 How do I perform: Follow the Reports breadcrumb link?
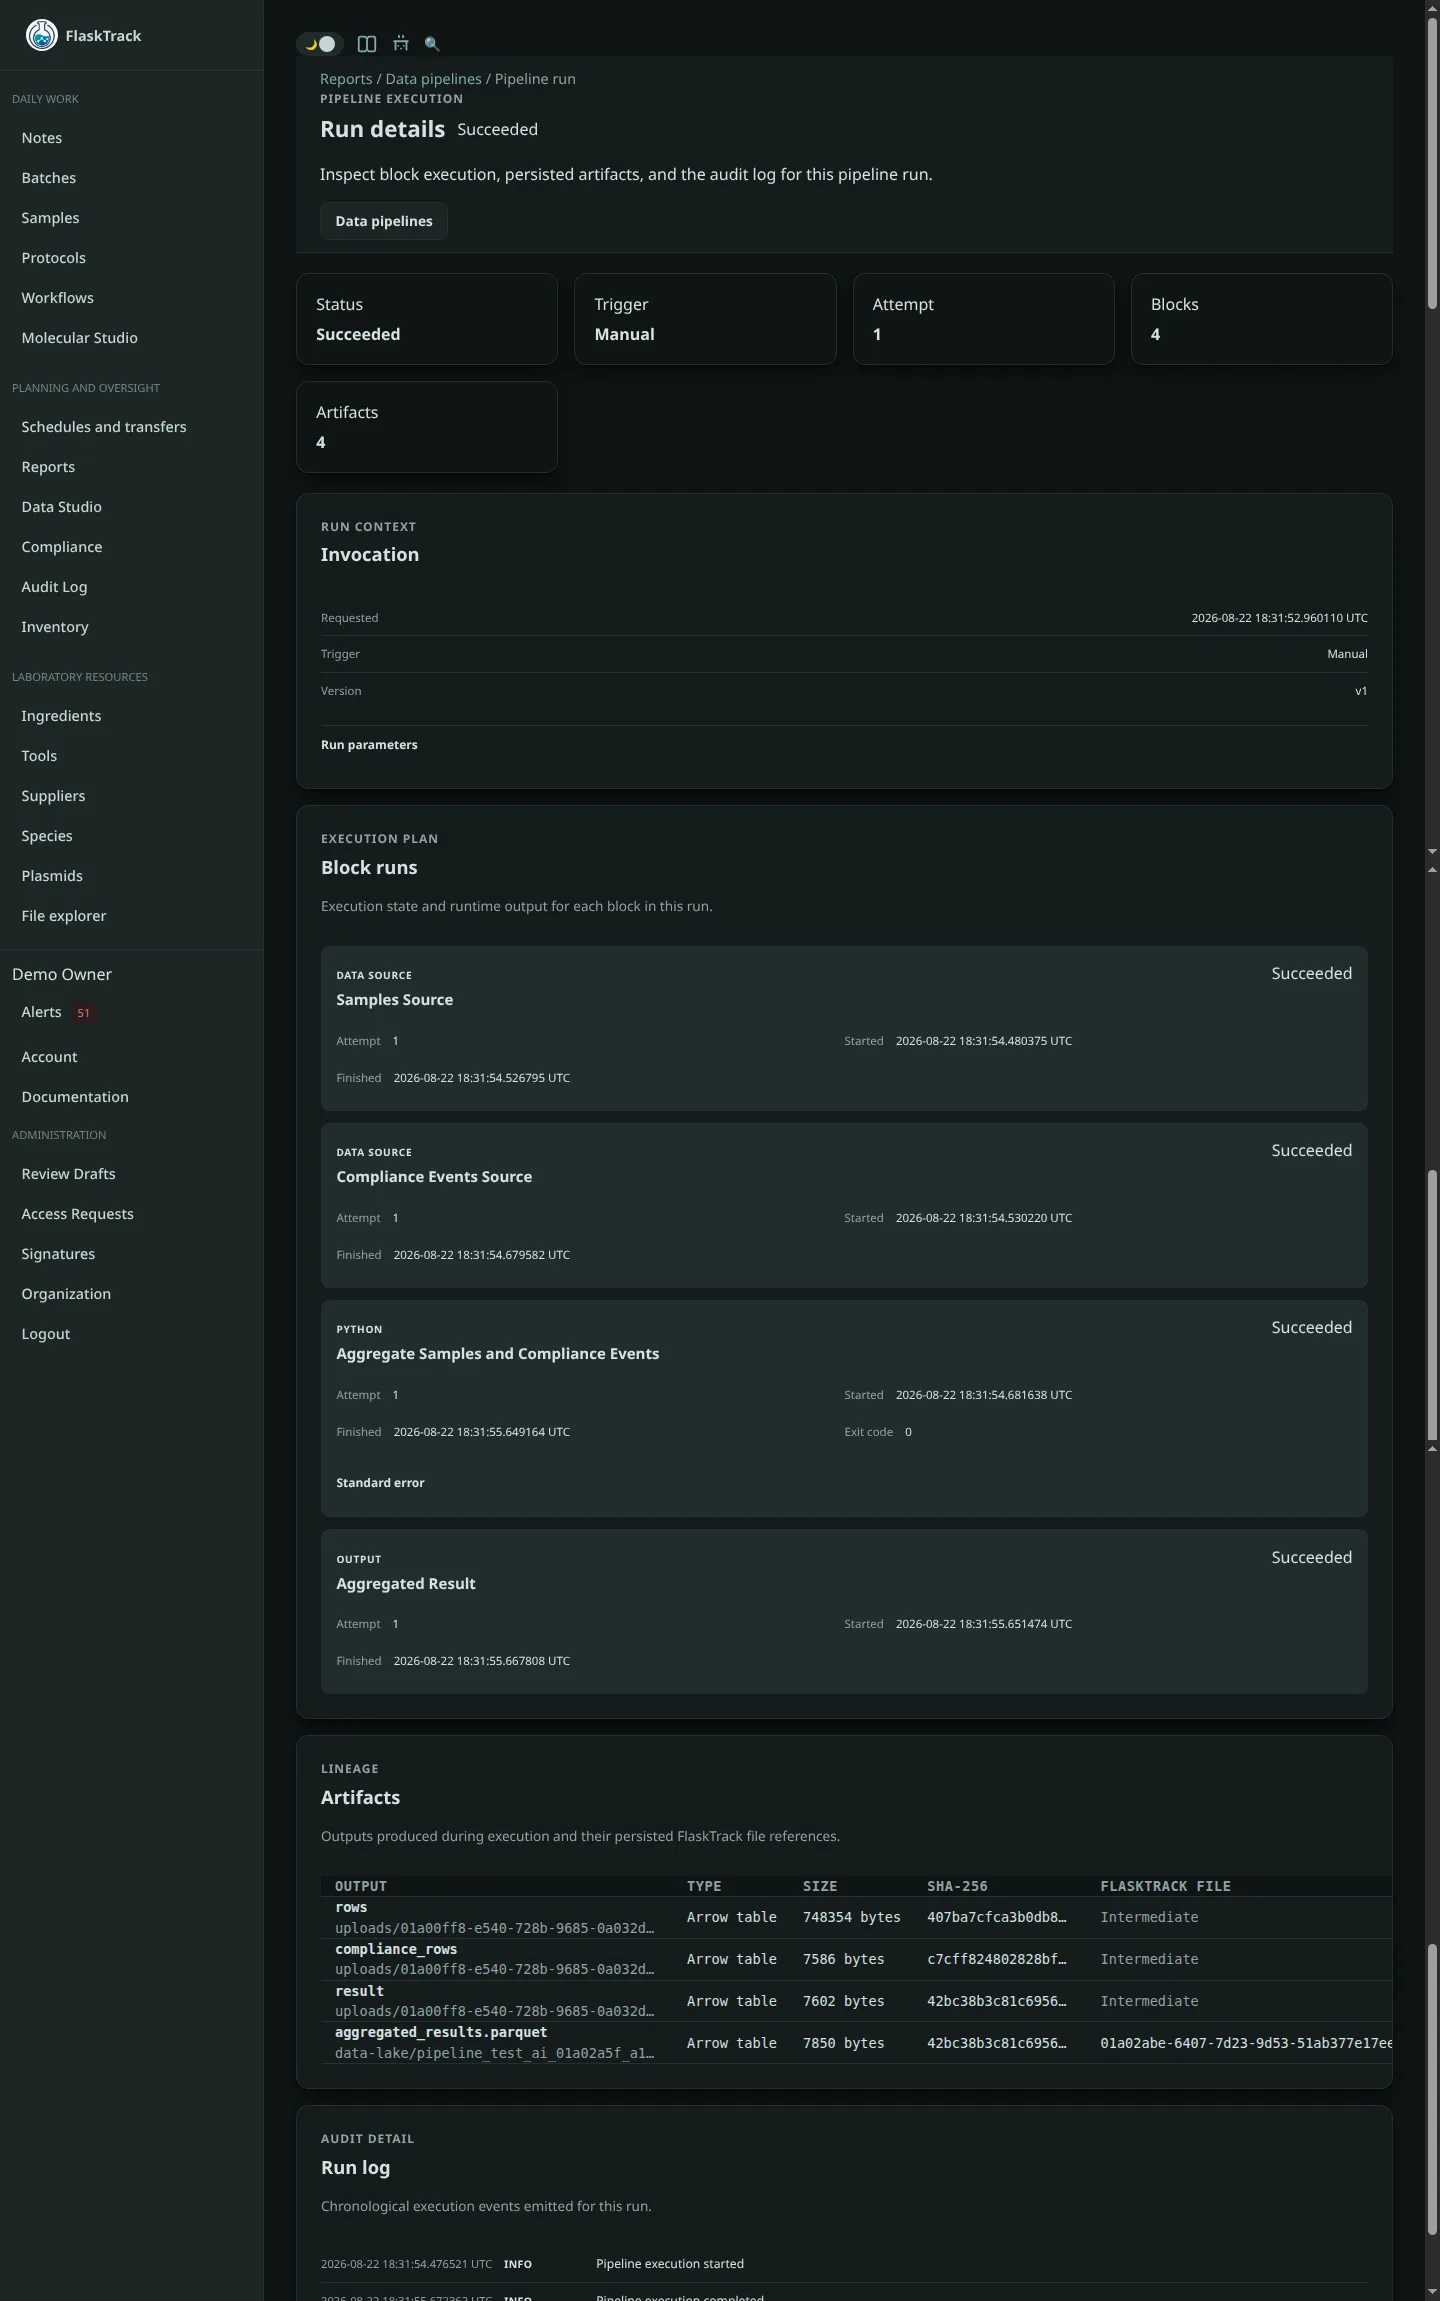[346, 79]
